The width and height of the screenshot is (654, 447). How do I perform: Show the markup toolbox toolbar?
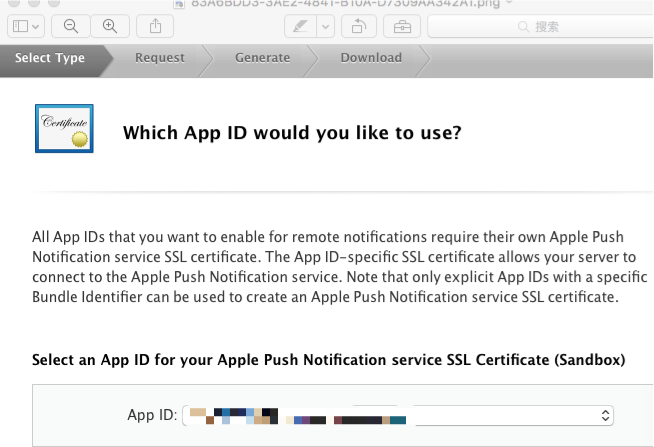click(x=402, y=27)
